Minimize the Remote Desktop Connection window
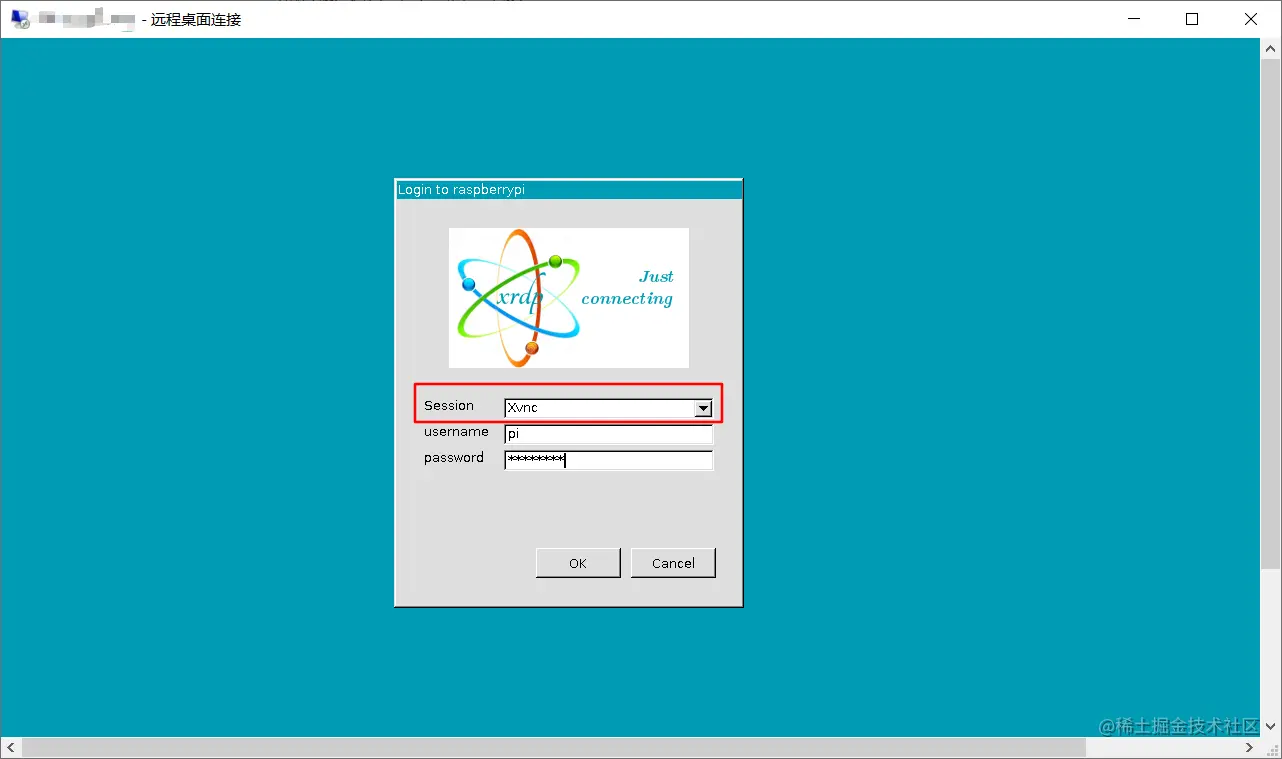 point(1134,19)
